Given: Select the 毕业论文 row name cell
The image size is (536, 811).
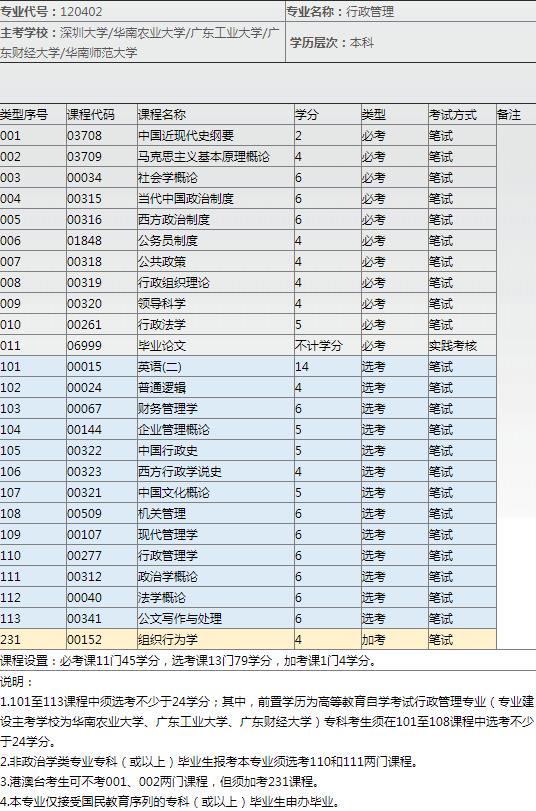Looking at the screenshot, I should 215,346.
